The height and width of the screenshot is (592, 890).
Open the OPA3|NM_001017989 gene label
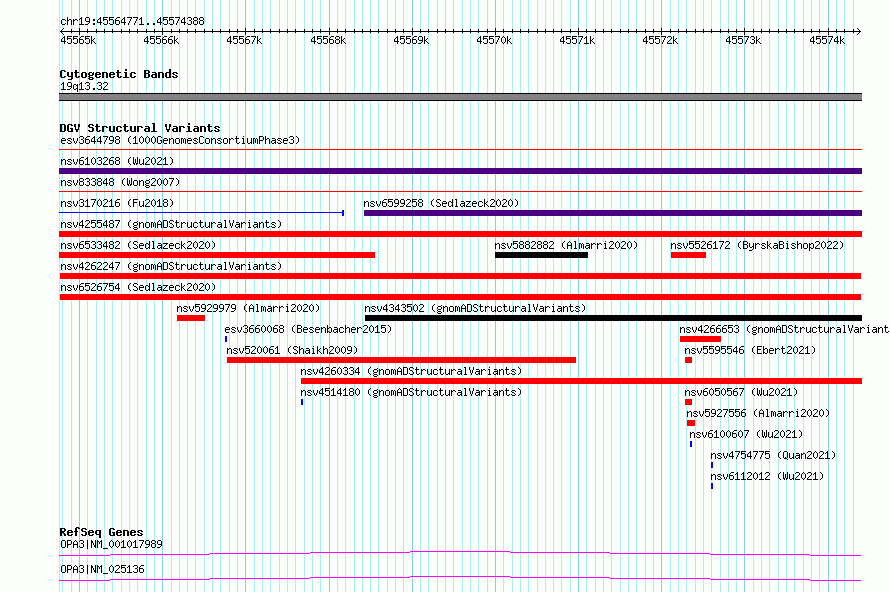[111, 544]
